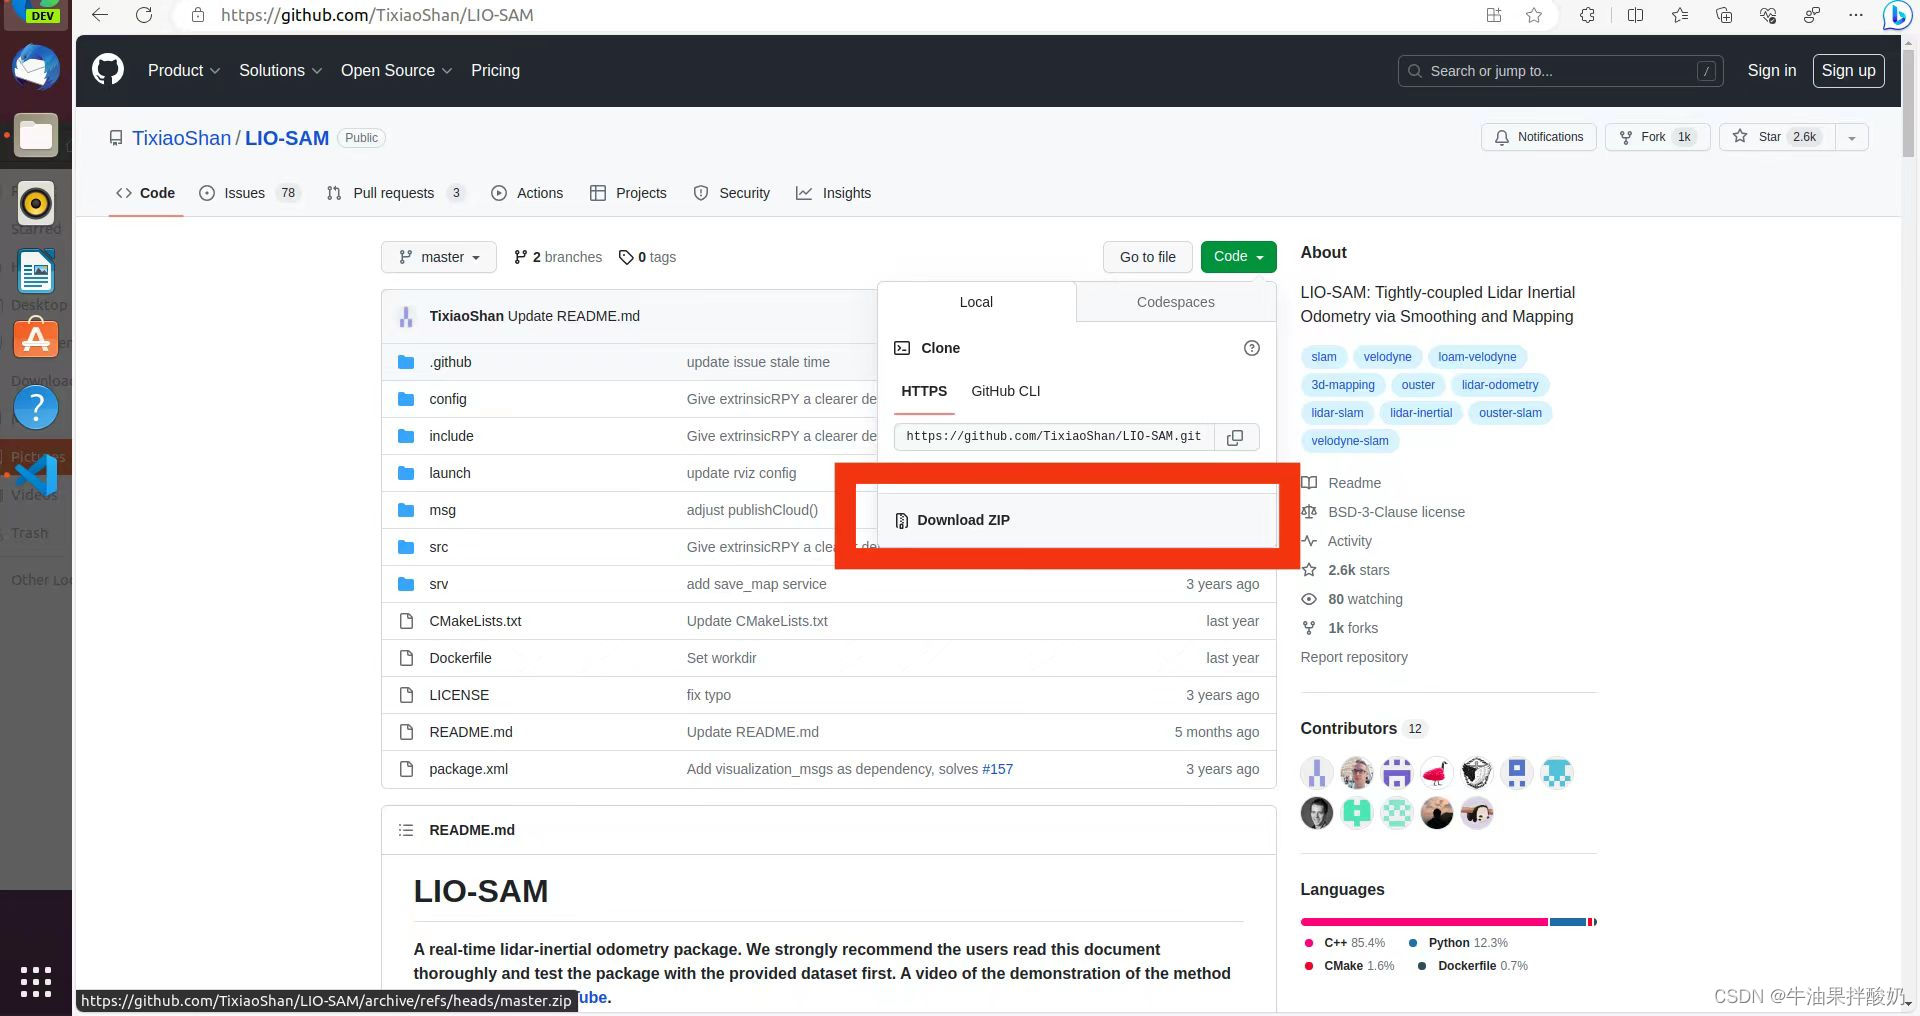This screenshot has width=1920, height=1016.
Task: Click the Sign up button
Action: pos(1848,70)
